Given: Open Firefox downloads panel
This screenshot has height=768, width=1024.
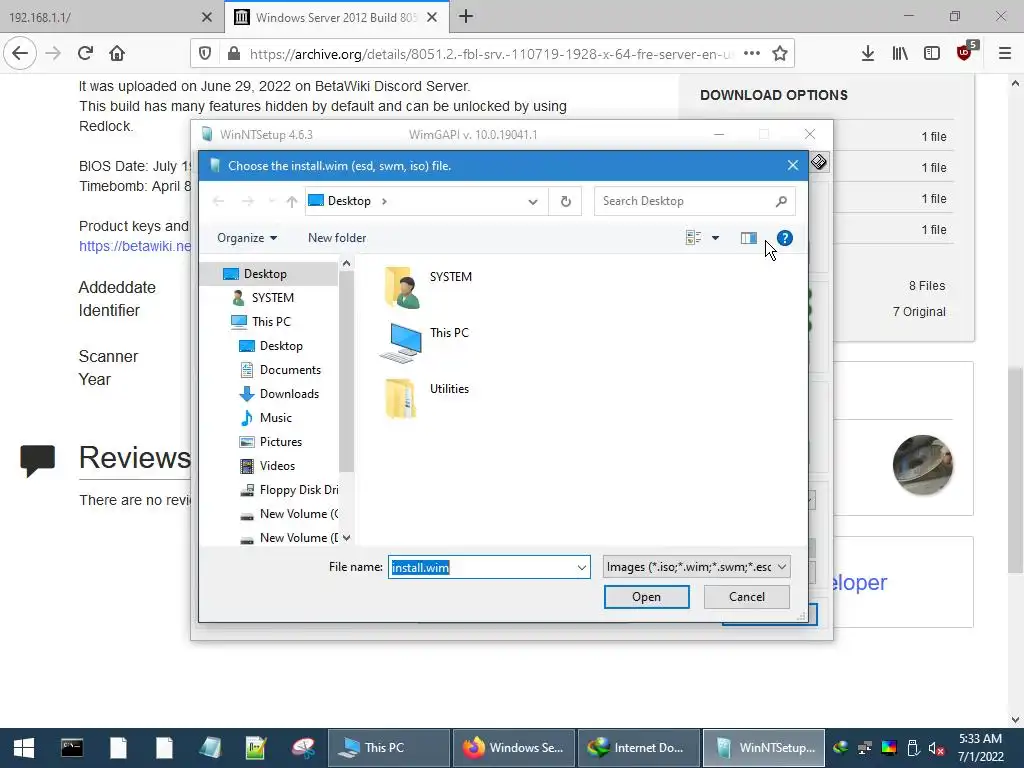Looking at the screenshot, I should [867, 54].
